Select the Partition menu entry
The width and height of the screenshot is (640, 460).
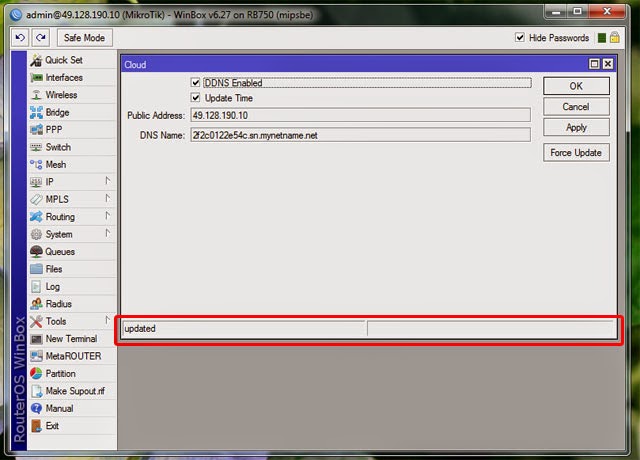click(72, 373)
